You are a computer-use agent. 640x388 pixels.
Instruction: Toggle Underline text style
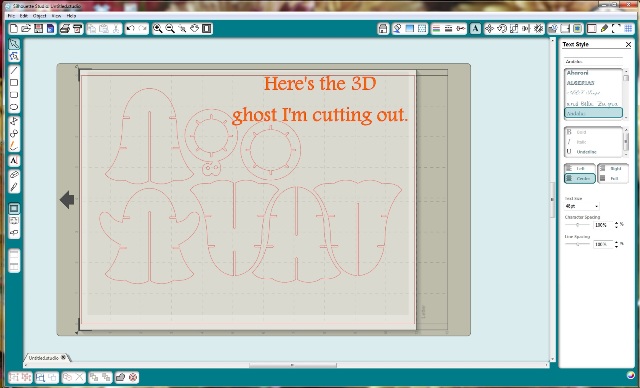point(581,152)
